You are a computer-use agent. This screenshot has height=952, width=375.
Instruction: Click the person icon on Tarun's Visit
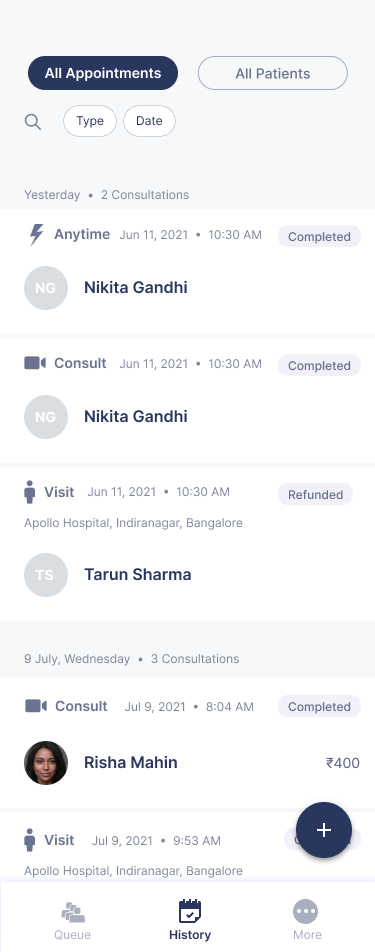pos(30,492)
